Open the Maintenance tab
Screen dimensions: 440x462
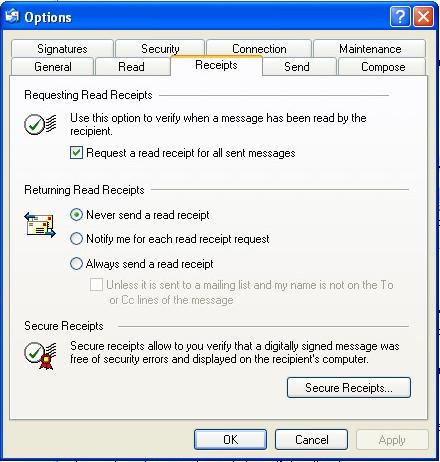click(370, 49)
